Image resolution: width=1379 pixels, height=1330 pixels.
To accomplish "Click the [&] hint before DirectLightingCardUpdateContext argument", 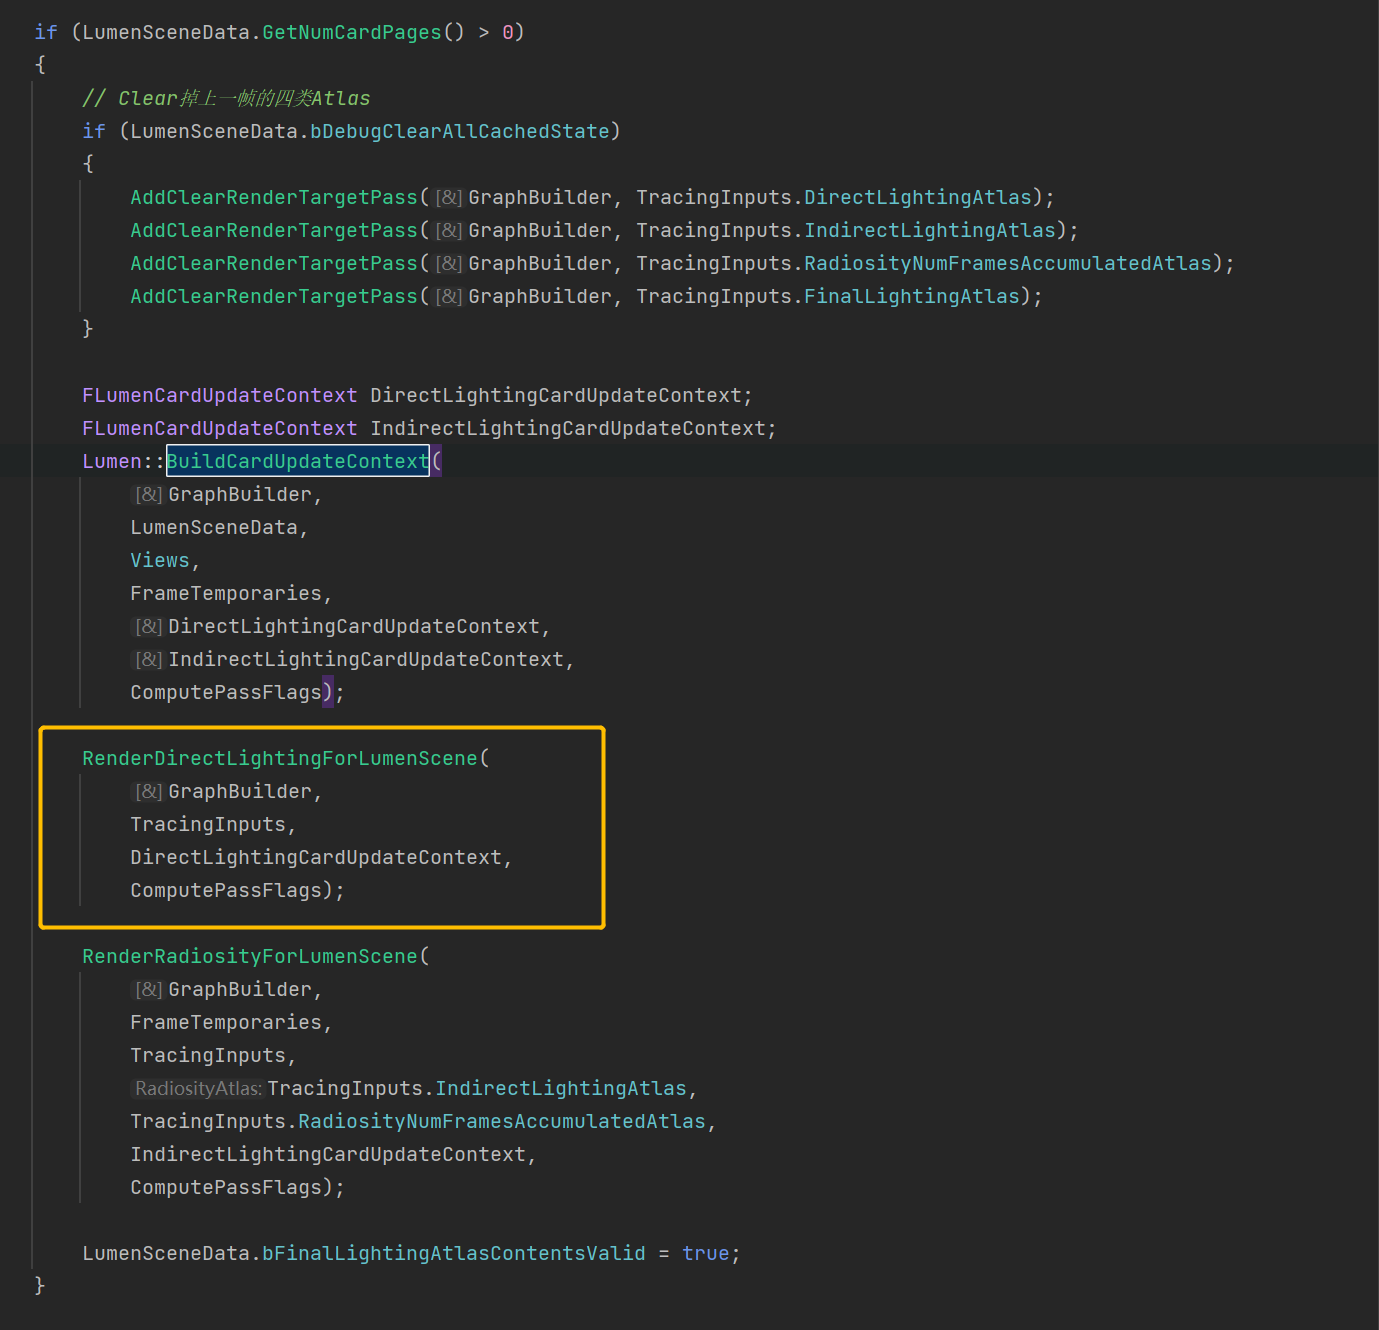I will pos(149,626).
